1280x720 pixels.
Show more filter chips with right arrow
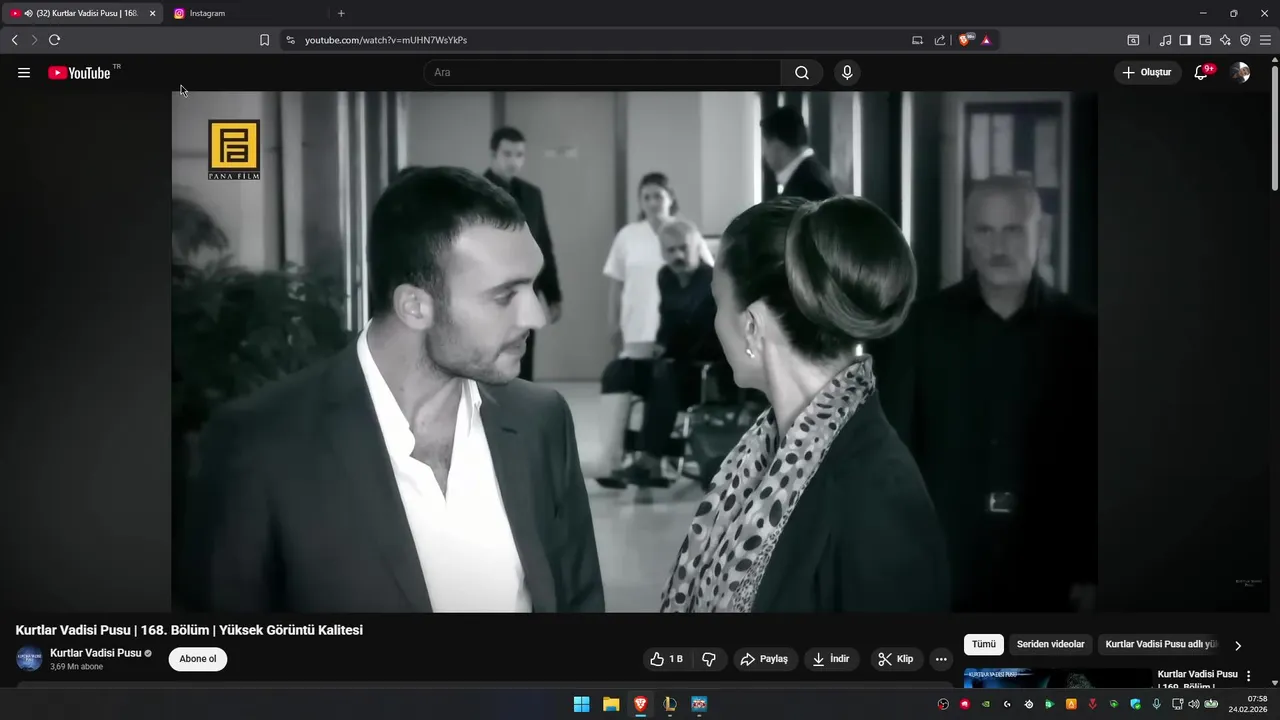(x=1238, y=645)
